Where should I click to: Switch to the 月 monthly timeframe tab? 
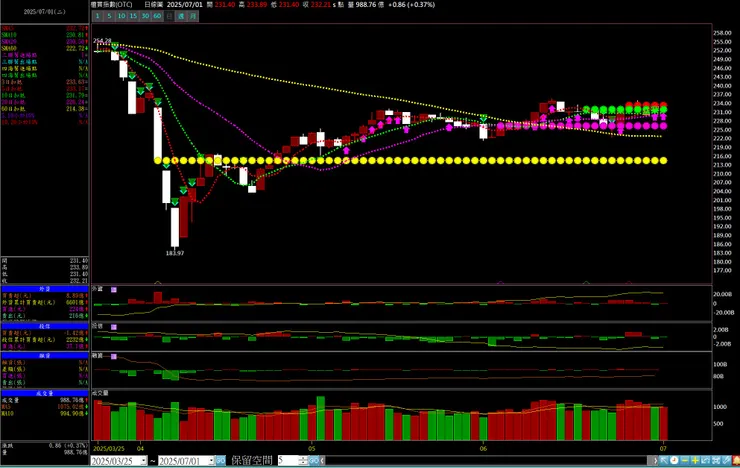[x=193, y=16]
